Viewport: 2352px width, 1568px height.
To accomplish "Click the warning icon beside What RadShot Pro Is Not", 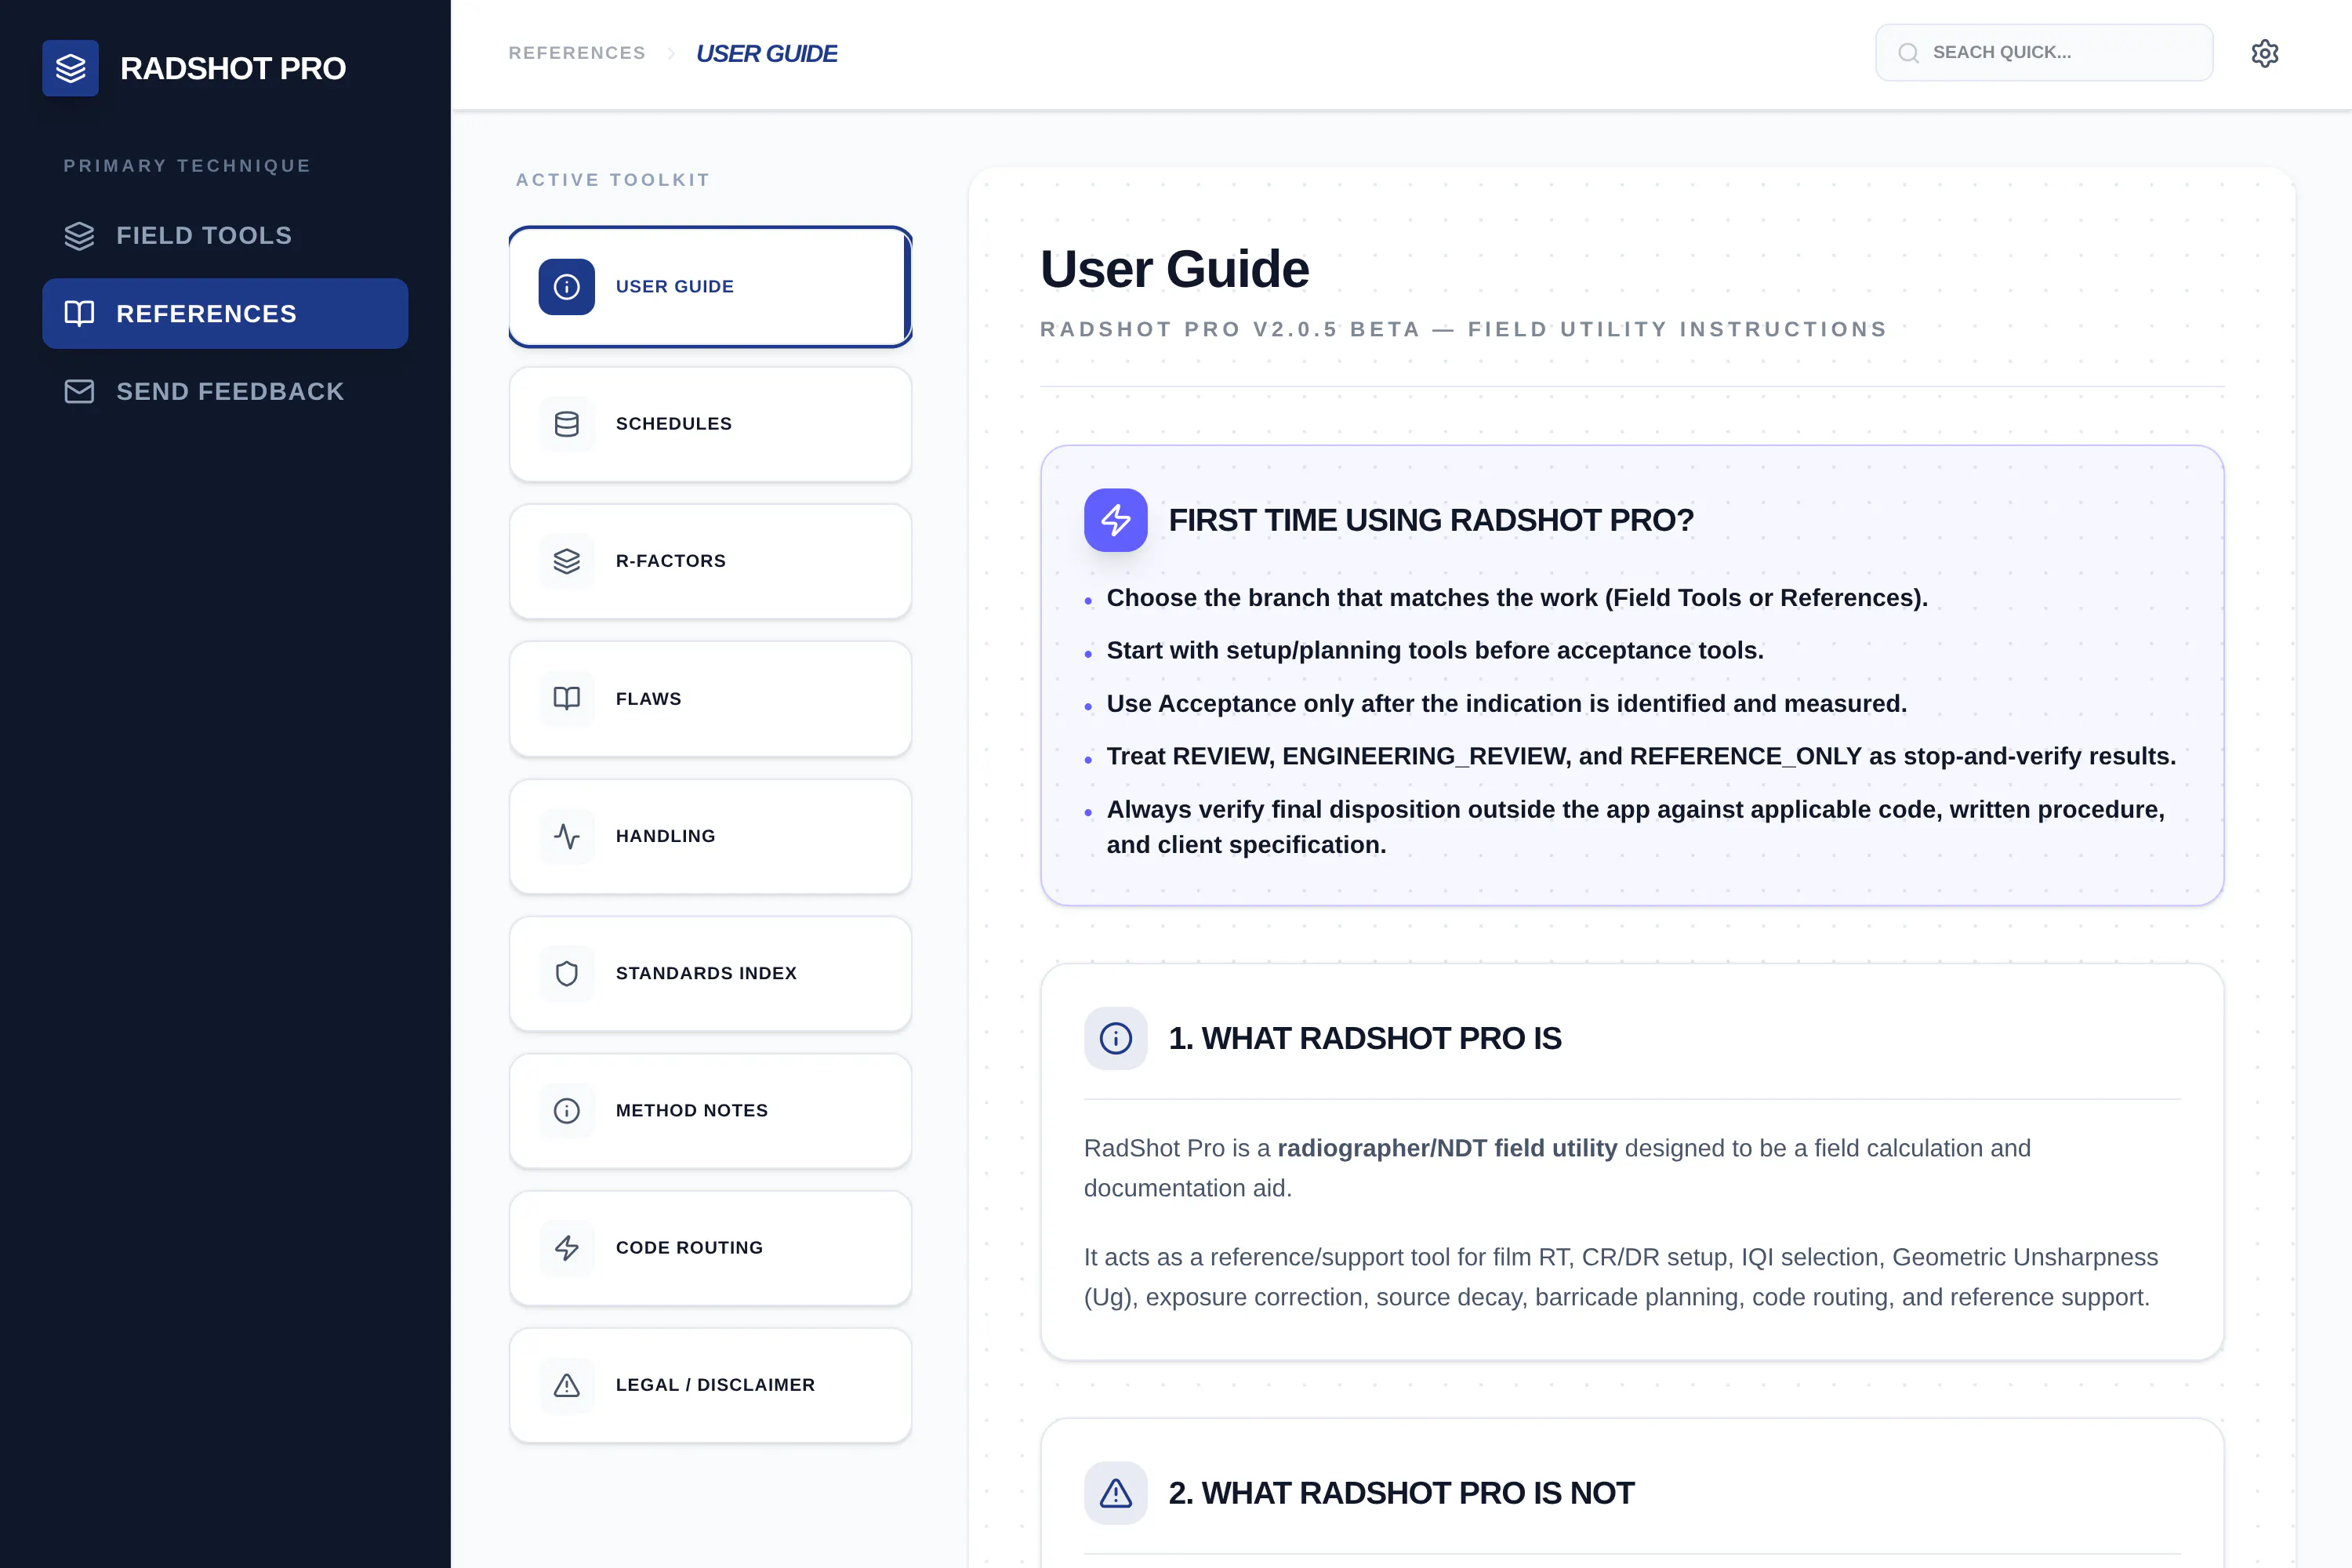I will pos(1116,1493).
